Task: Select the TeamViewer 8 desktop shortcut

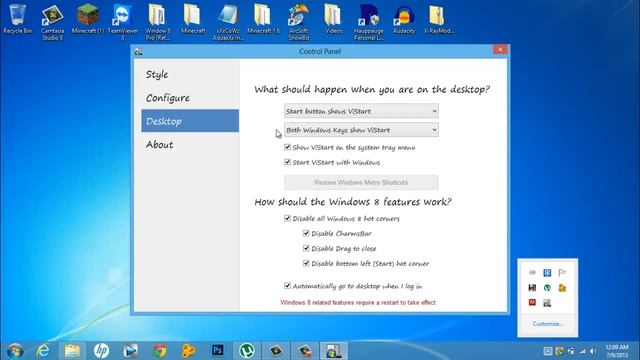Action: (122, 22)
